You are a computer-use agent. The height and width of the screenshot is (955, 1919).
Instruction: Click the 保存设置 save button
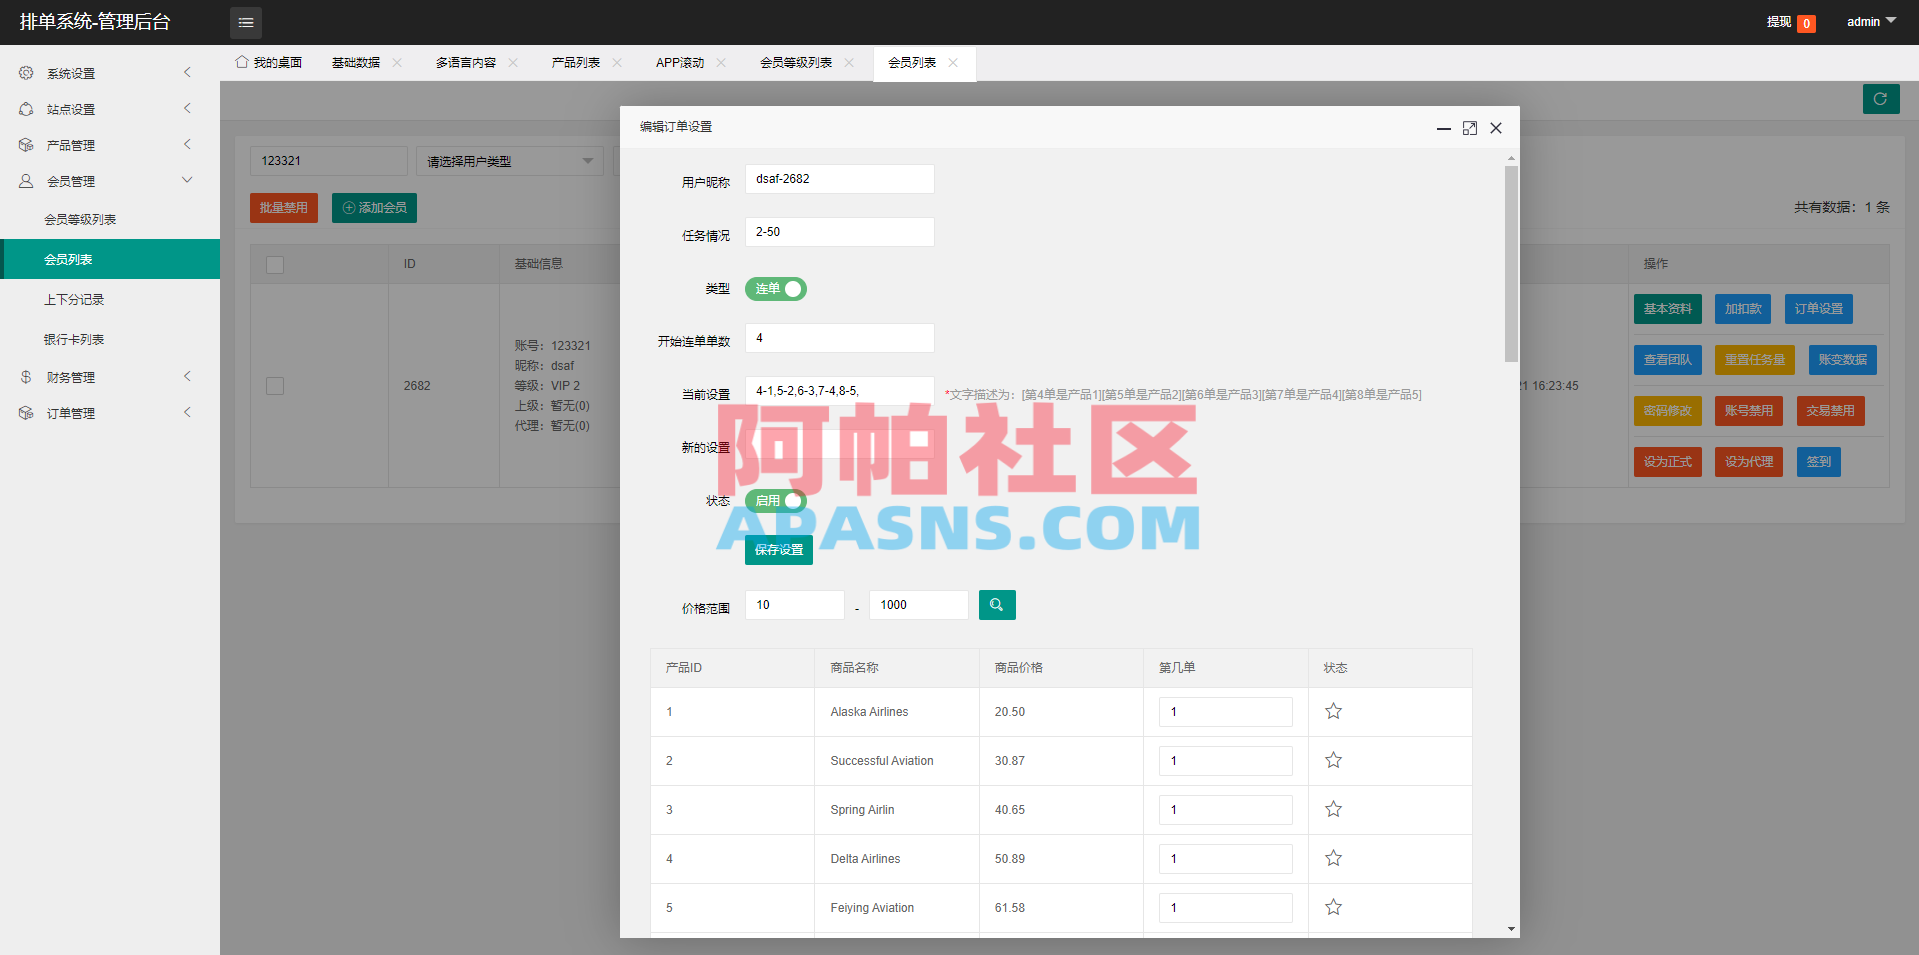tap(778, 549)
